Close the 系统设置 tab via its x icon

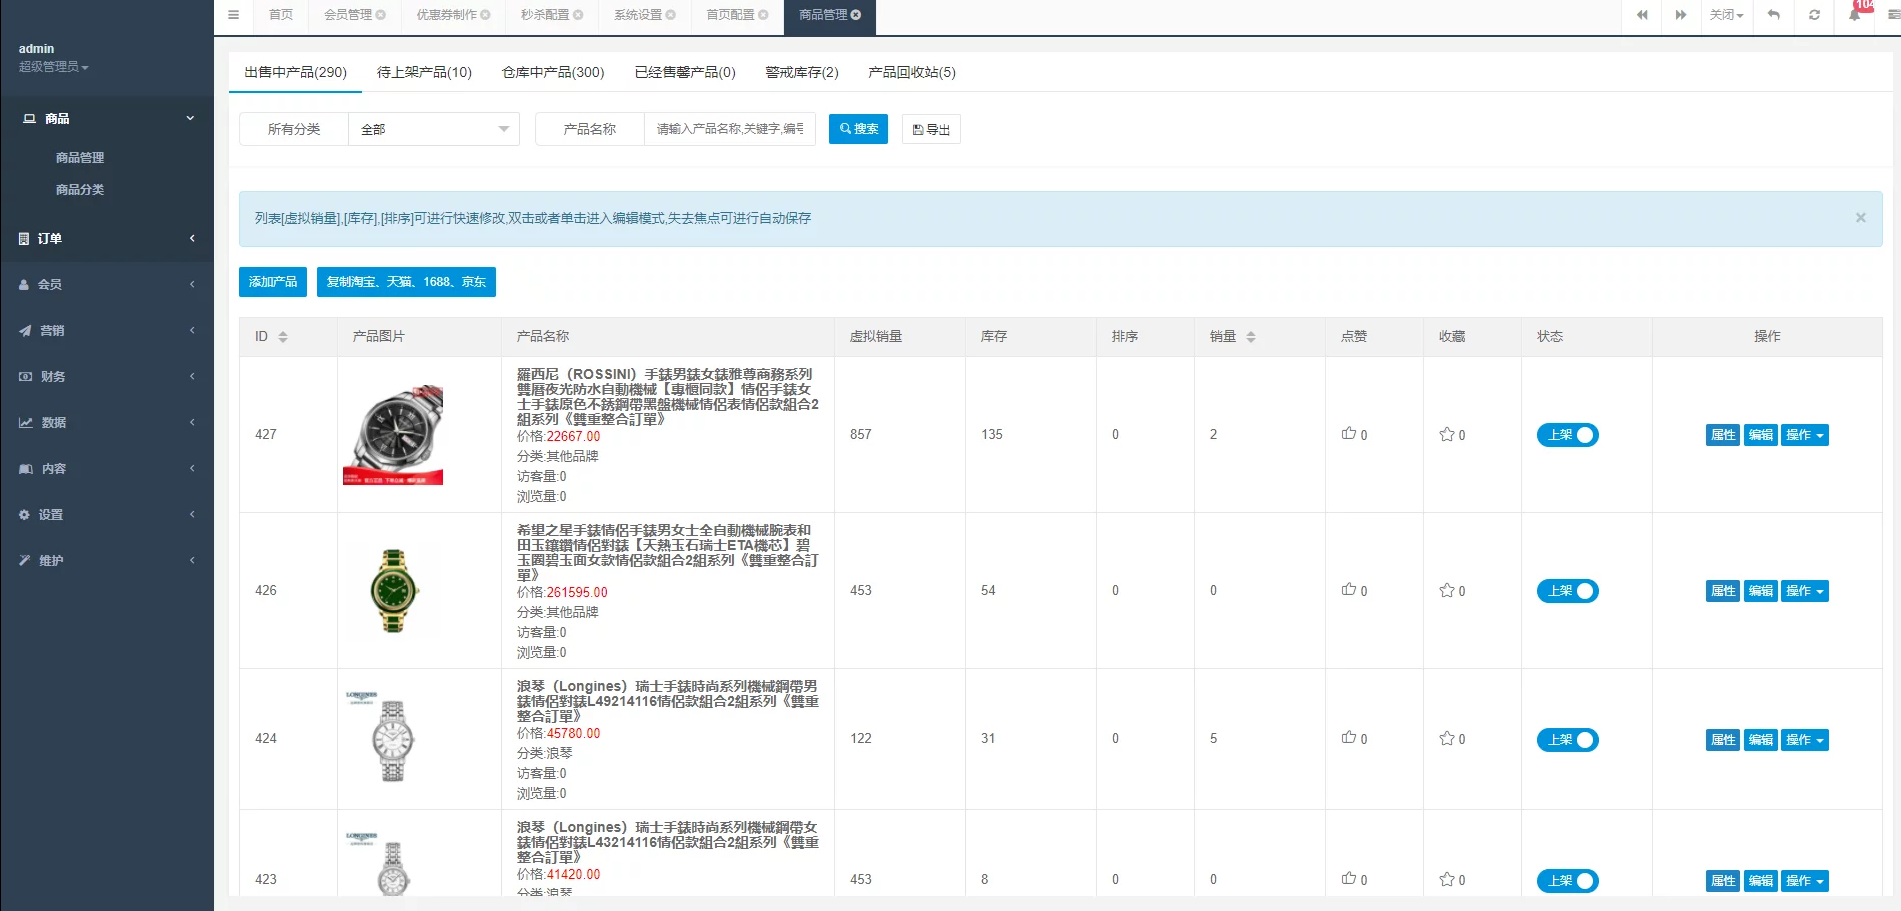(x=671, y=15)
